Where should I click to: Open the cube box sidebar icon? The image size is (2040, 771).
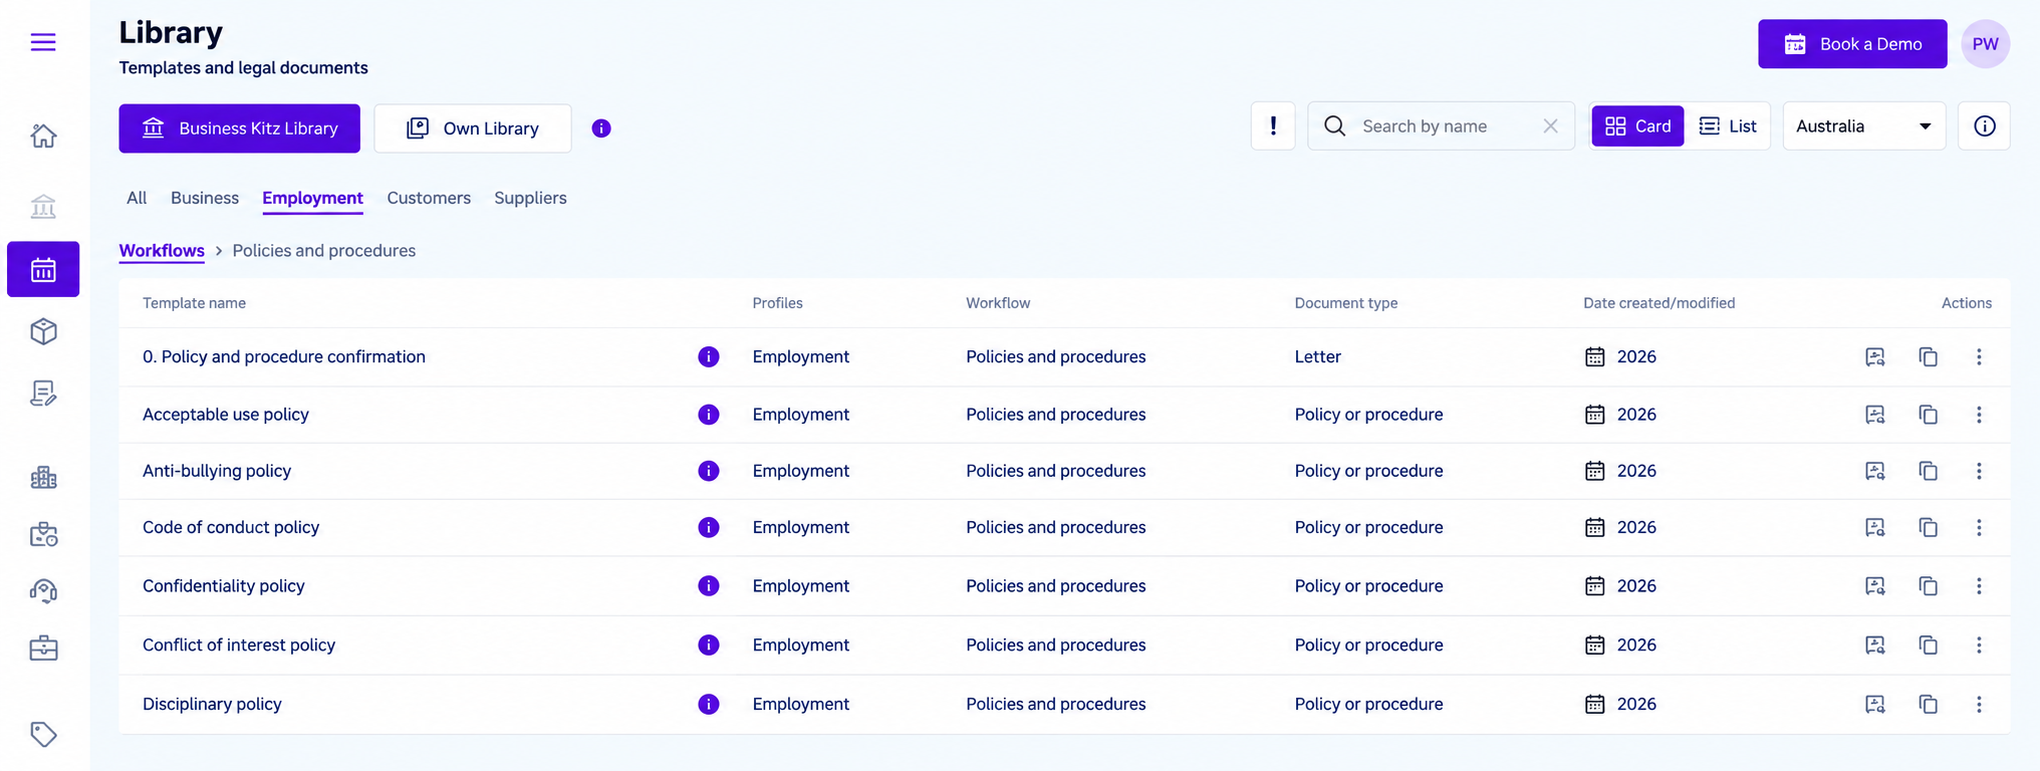click(43, 331)
